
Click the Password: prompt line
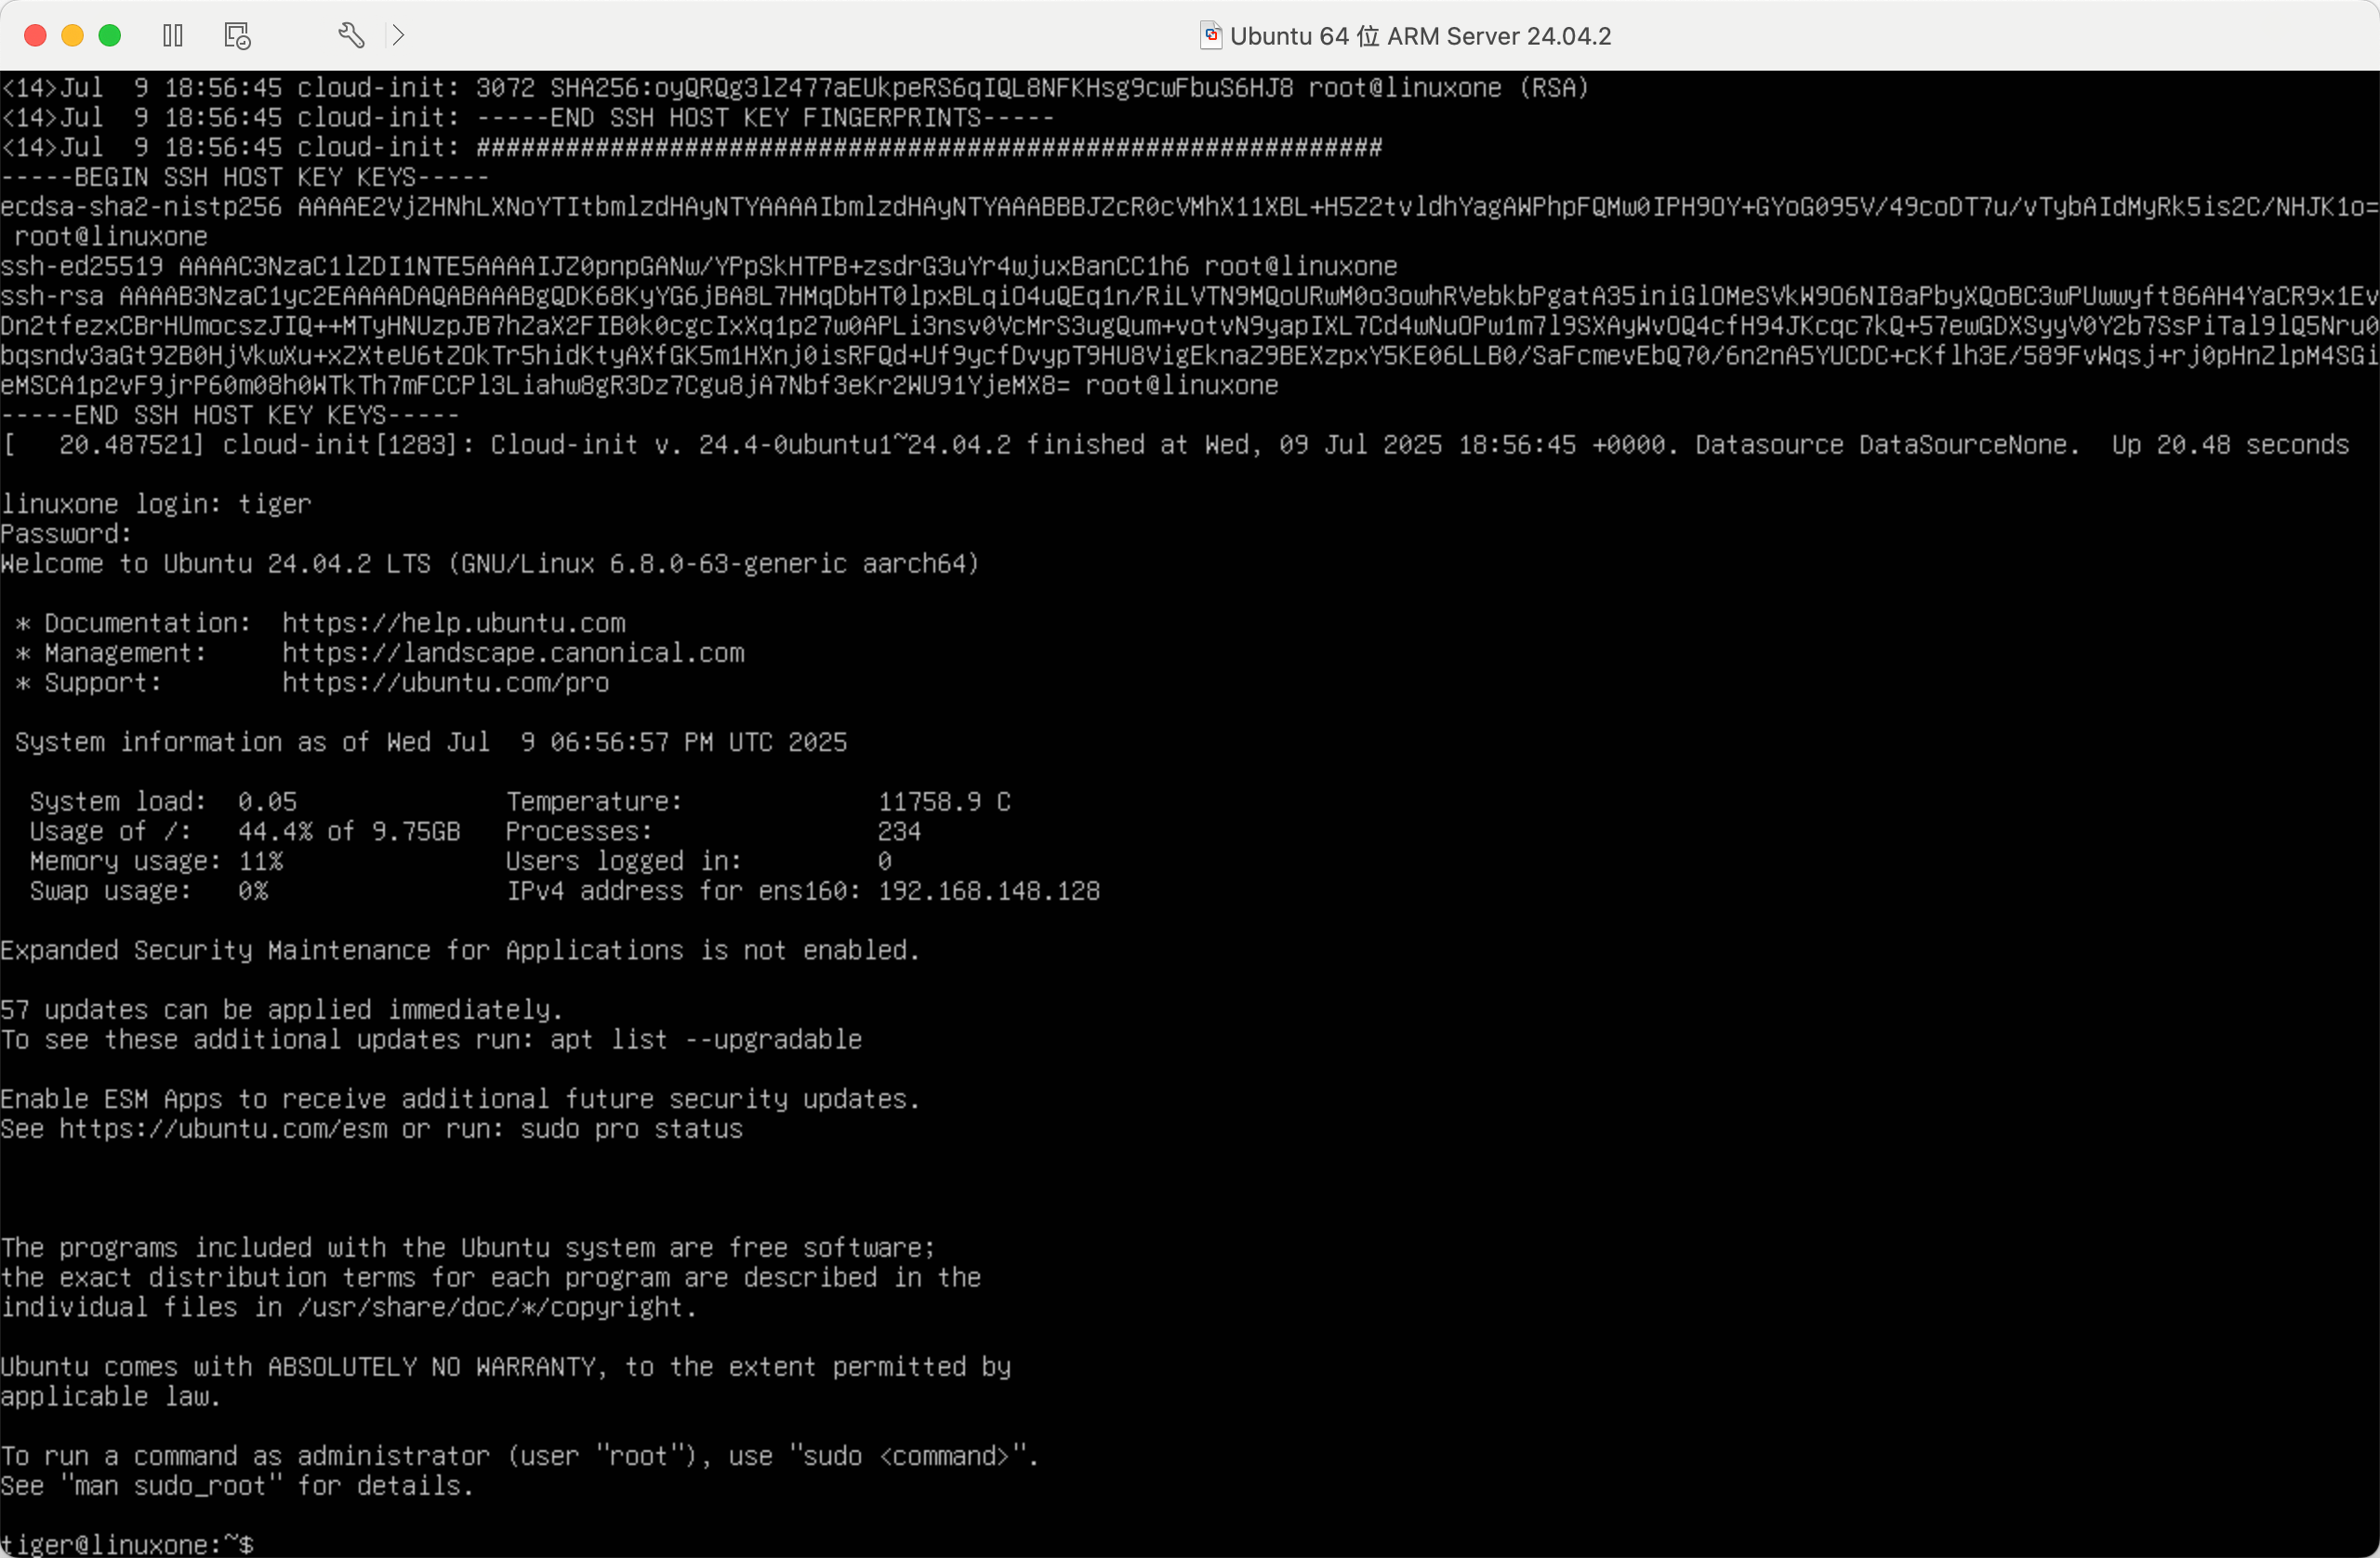(66, 534)
